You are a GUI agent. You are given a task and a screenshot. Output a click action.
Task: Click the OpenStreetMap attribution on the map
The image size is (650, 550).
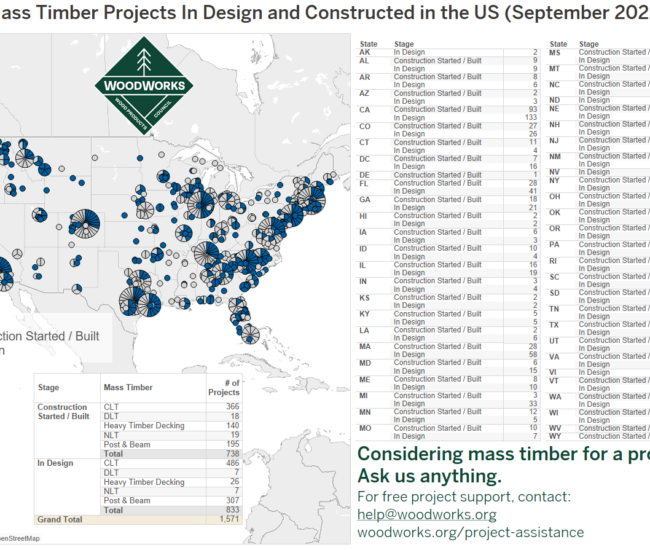(x=19, y=538)
